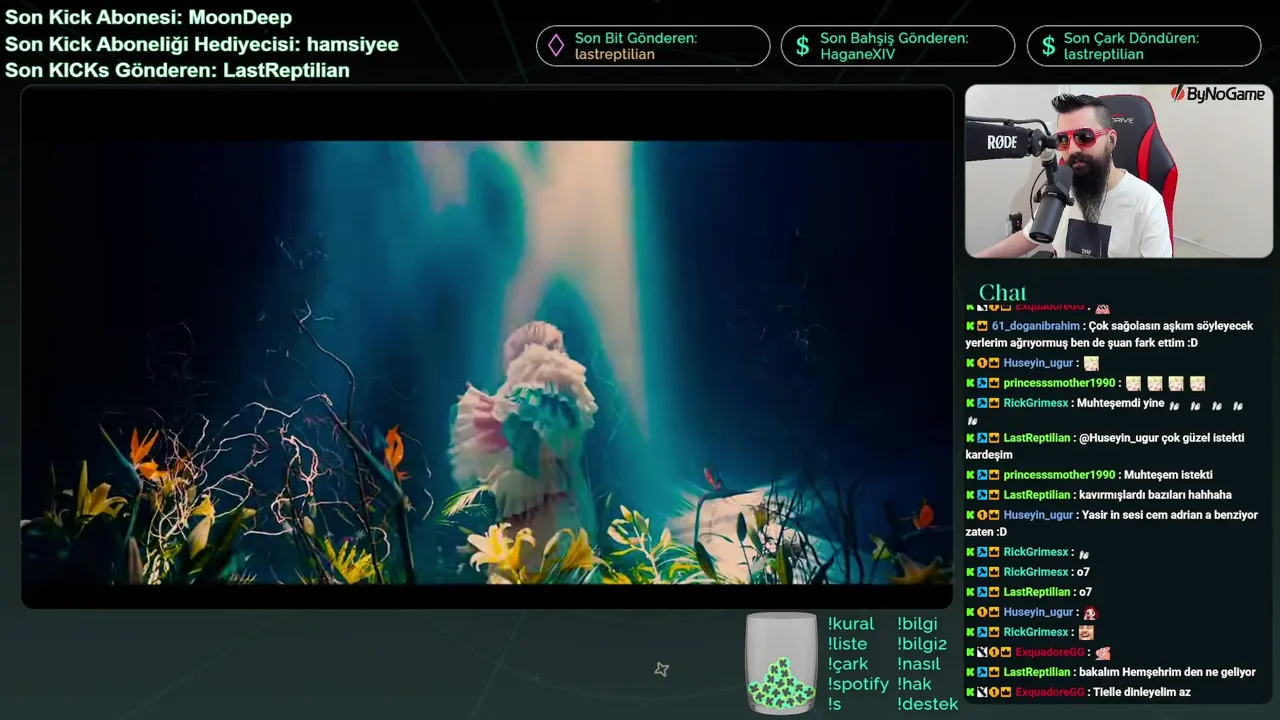This screenshot has height=720, width=1280.
Task: Click the Son Çark Döndüren pill
Action: pyautogui.click(x=1144, y=46)
